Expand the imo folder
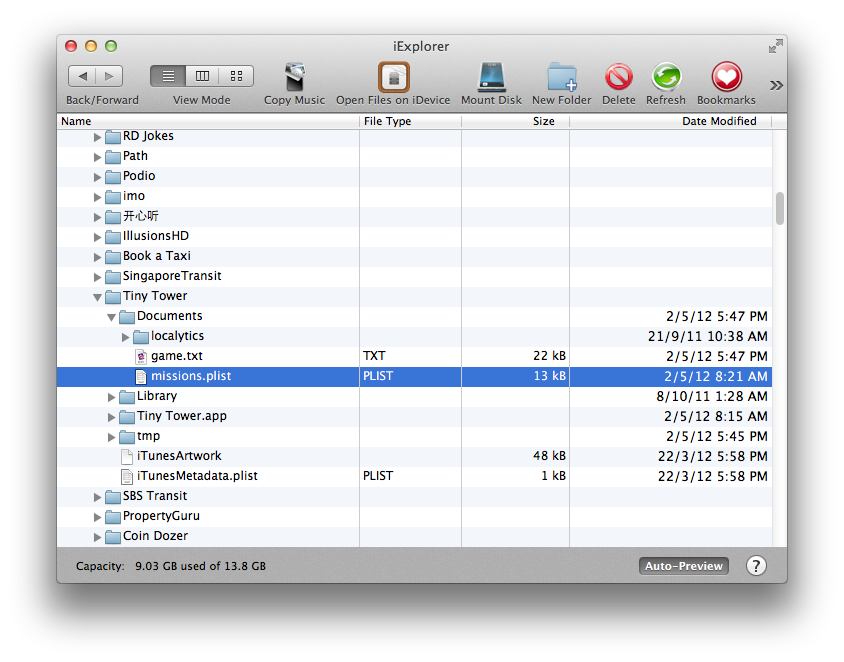The width and height of the screenshot is (844, 662). (97, 197)
